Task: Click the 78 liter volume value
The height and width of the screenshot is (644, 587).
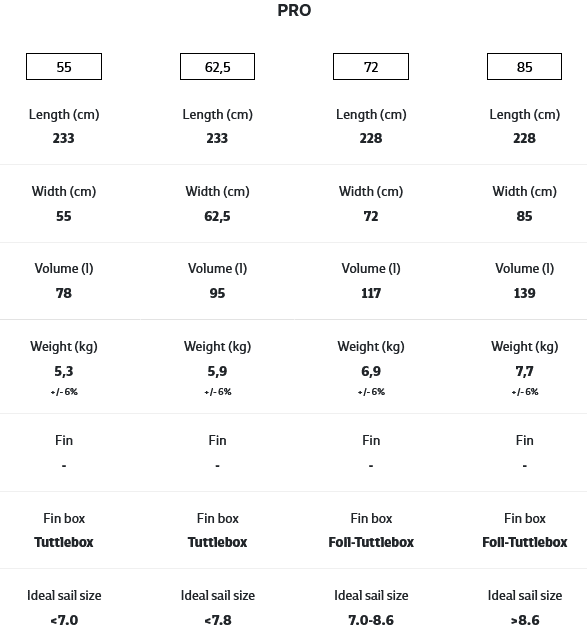Action: pyautogui.click(x=64, y=293)
